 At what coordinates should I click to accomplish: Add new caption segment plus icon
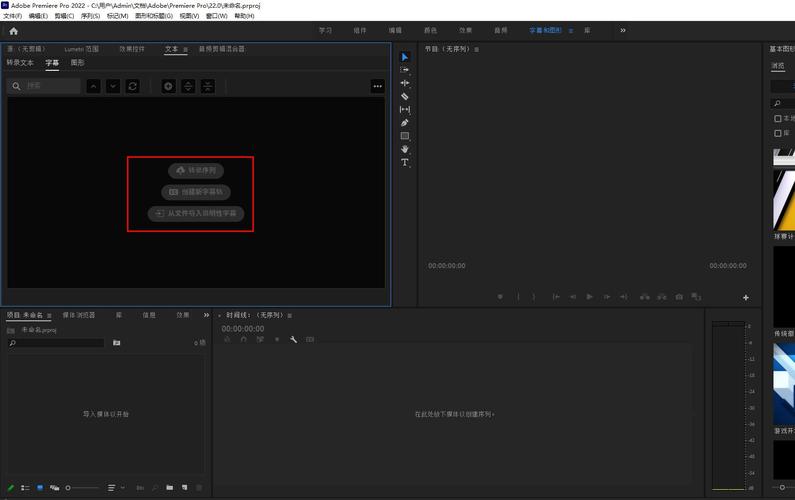(x=168, y=86)
